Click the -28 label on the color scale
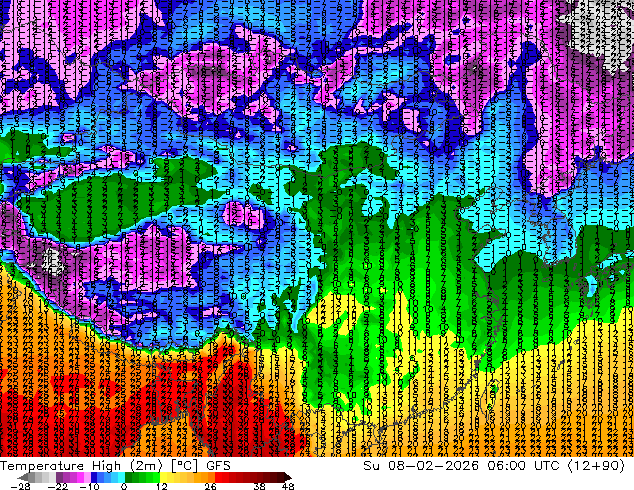The height and width of the screenshot is (490, 634). point(21,486)
